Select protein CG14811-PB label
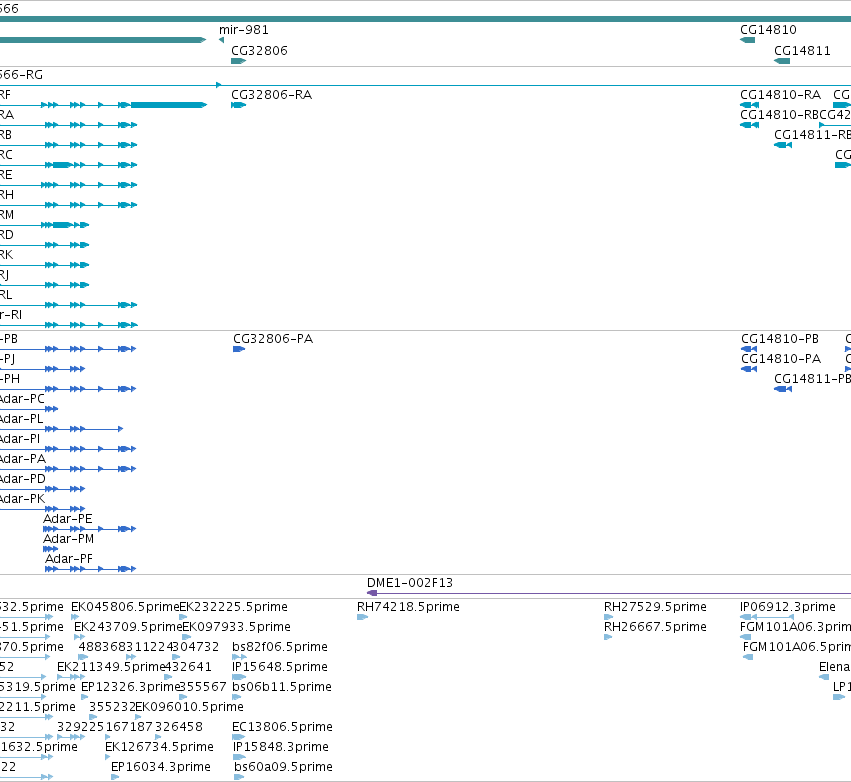851x782 pixels. [812, 379]
